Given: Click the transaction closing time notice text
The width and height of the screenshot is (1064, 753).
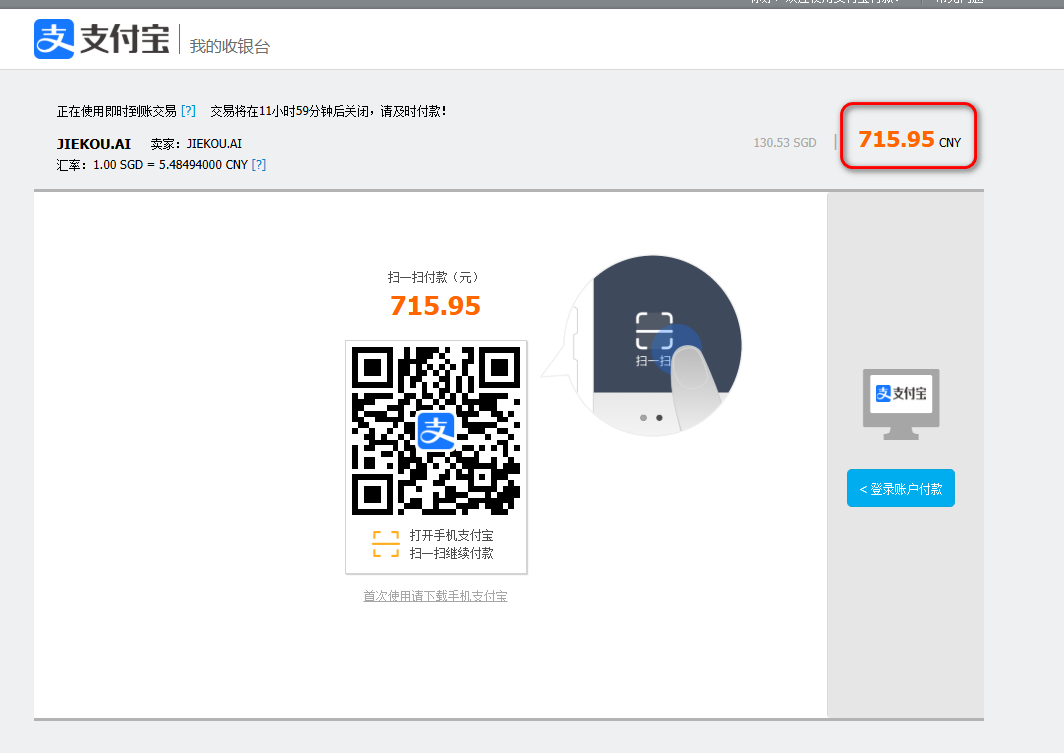Looking at the screenshot, I should click(x=328, y=111).
